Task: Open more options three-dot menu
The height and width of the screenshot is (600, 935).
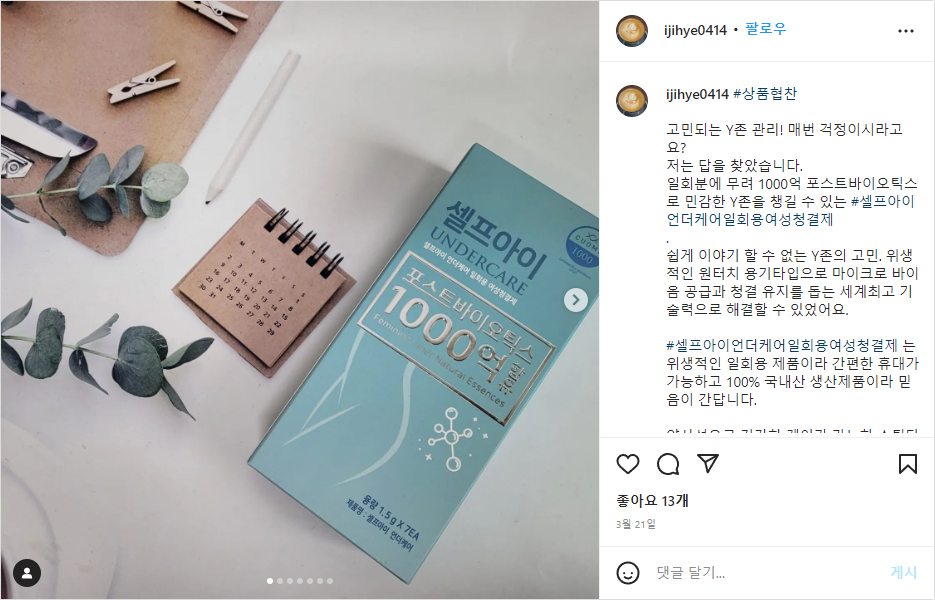Action: 906,31
